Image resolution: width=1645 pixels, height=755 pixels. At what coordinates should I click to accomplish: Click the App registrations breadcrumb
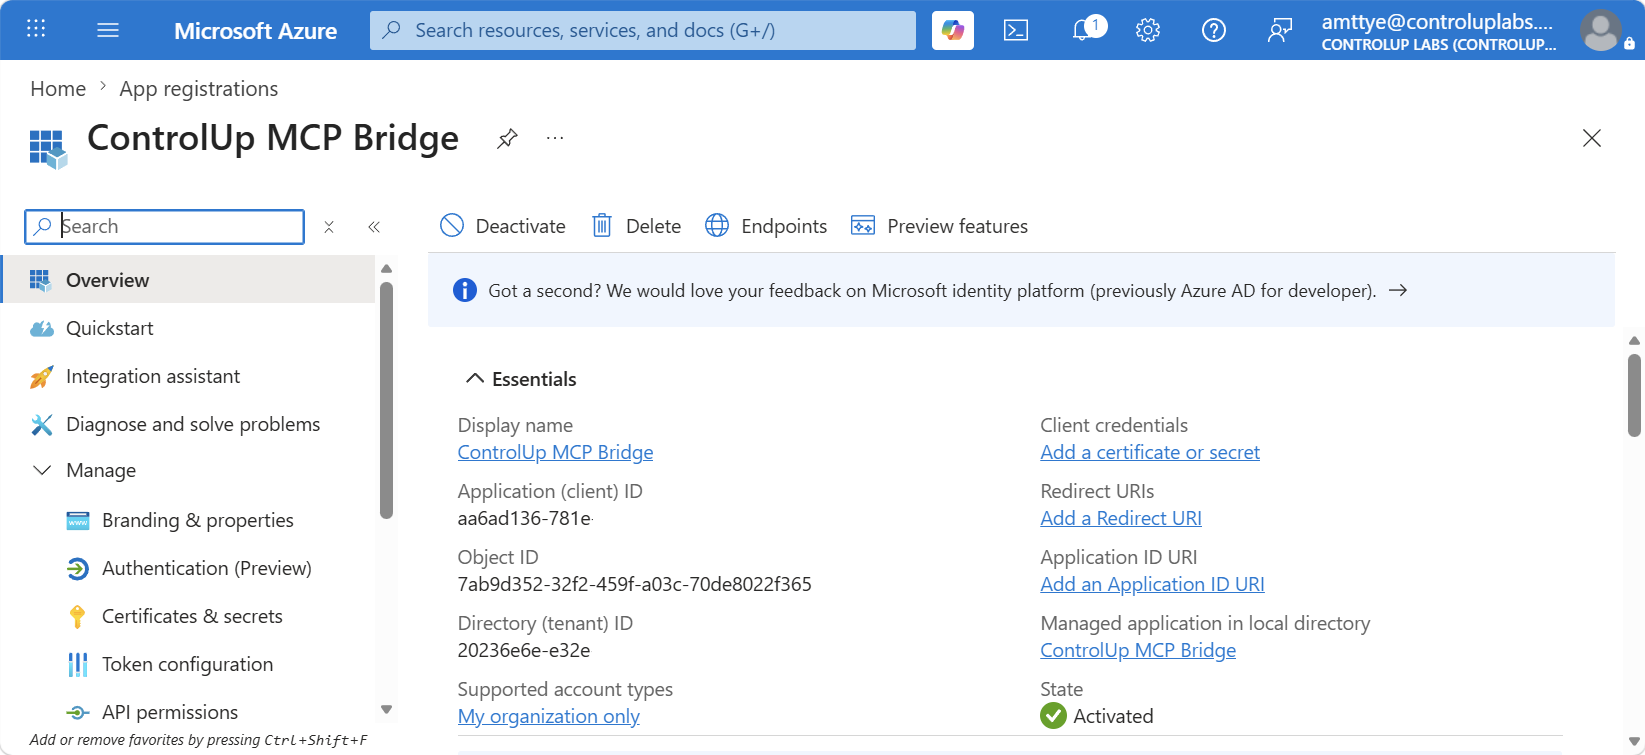(199, 89)
